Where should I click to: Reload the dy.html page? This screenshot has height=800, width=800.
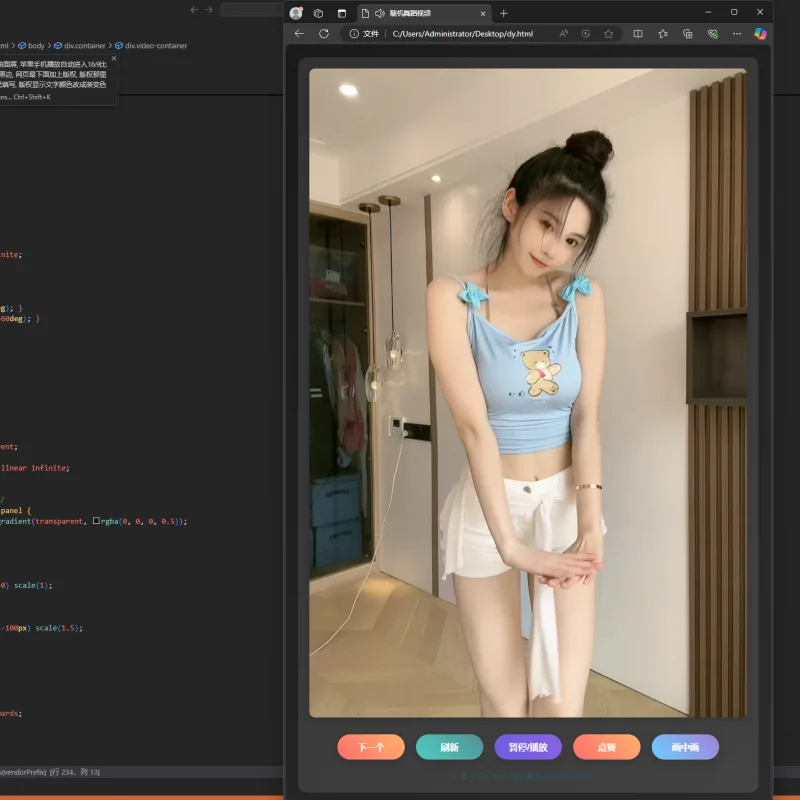[323, 34]
